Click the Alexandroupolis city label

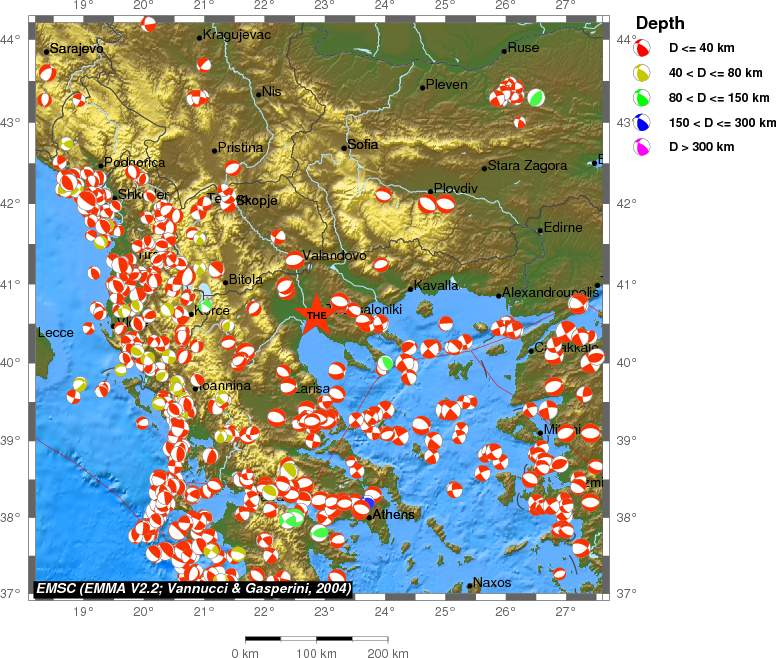coord(550,292)
